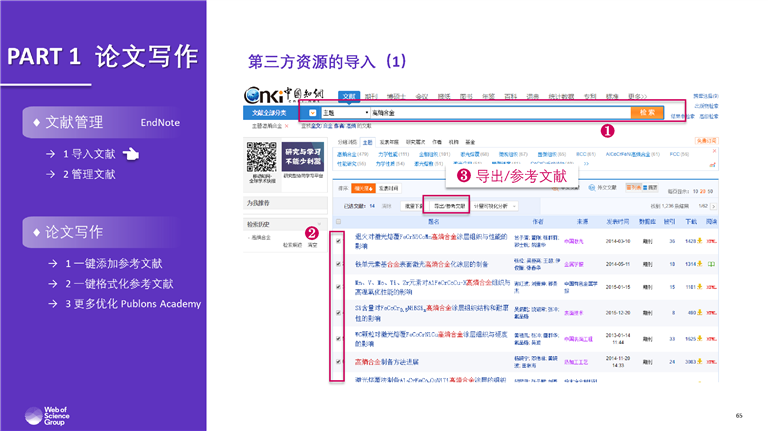Show 50 results per page

point(710,192)
